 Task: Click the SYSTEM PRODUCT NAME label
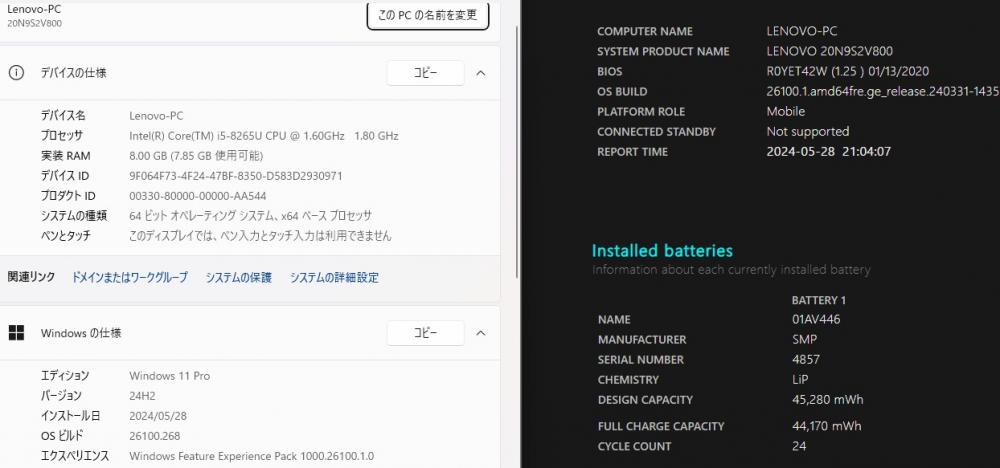(663, 52)
